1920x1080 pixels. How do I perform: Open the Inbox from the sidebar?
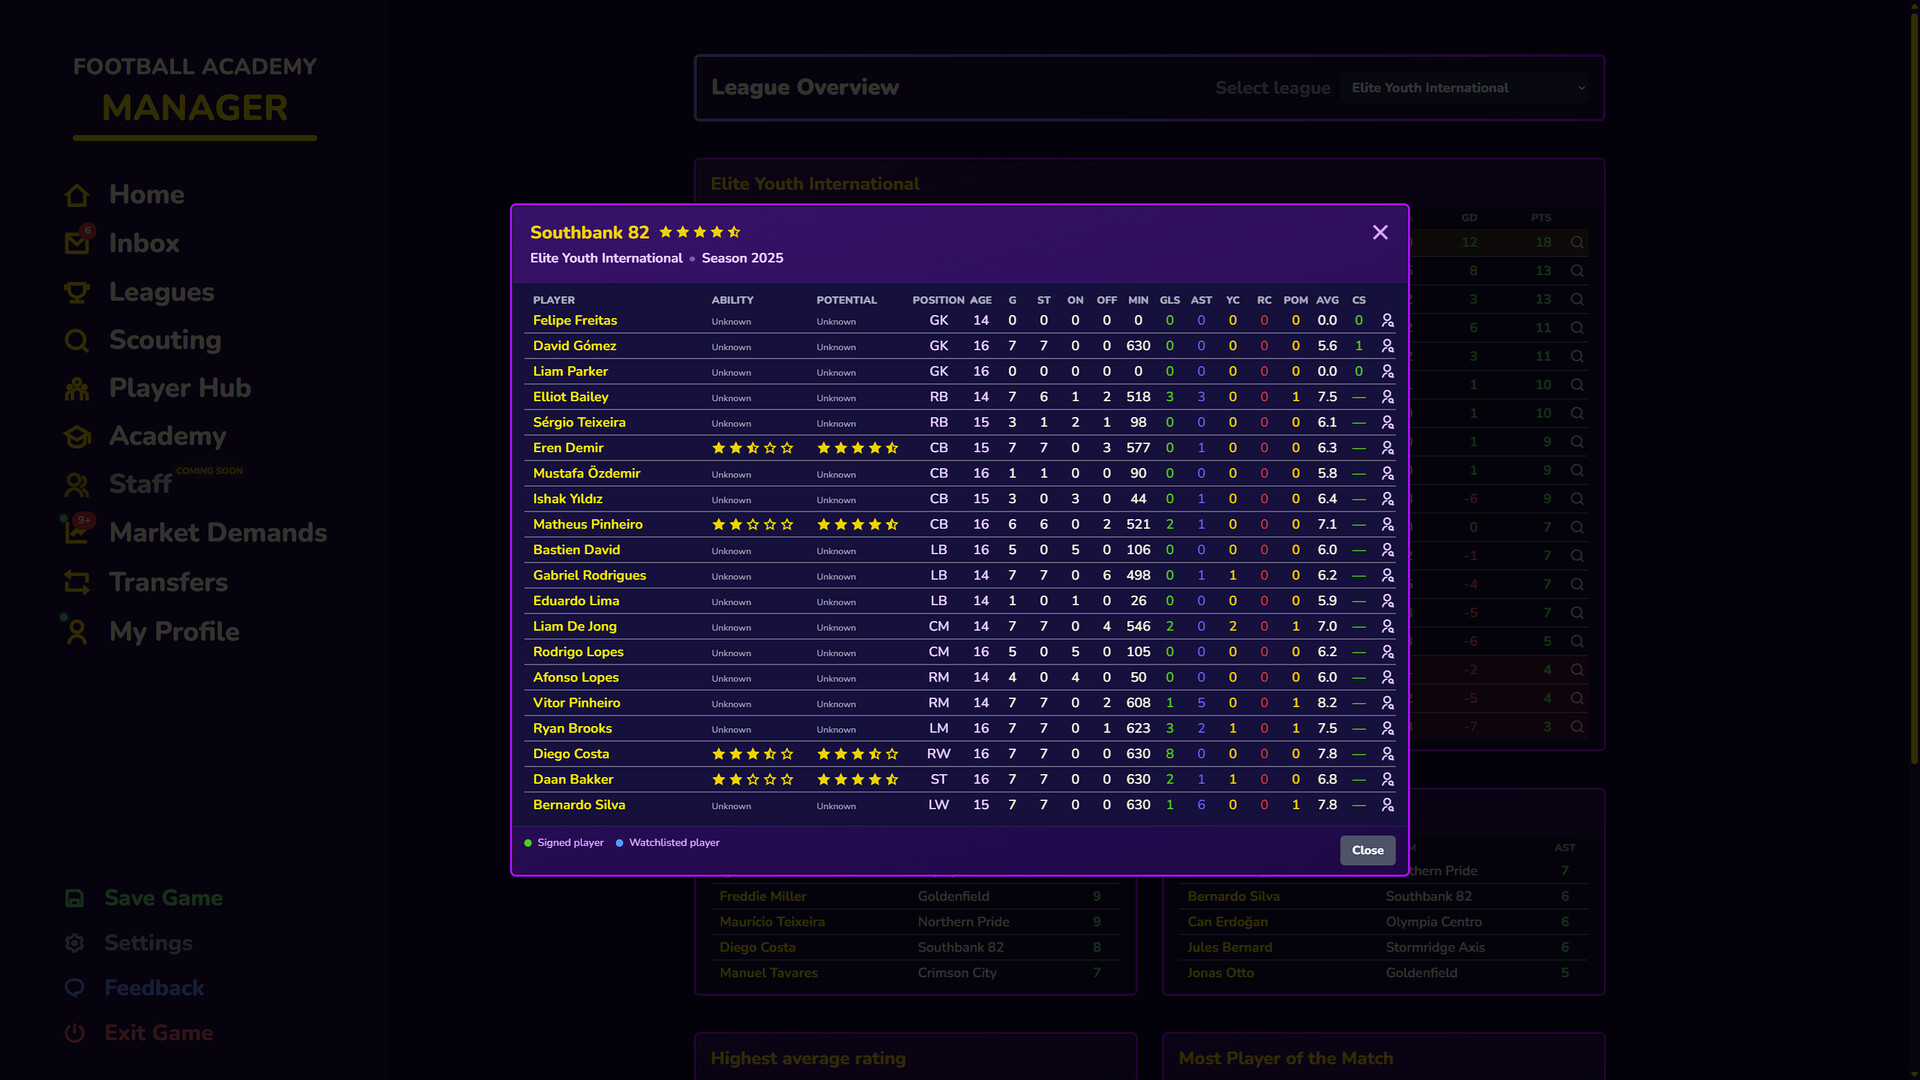tap(143, 243)
